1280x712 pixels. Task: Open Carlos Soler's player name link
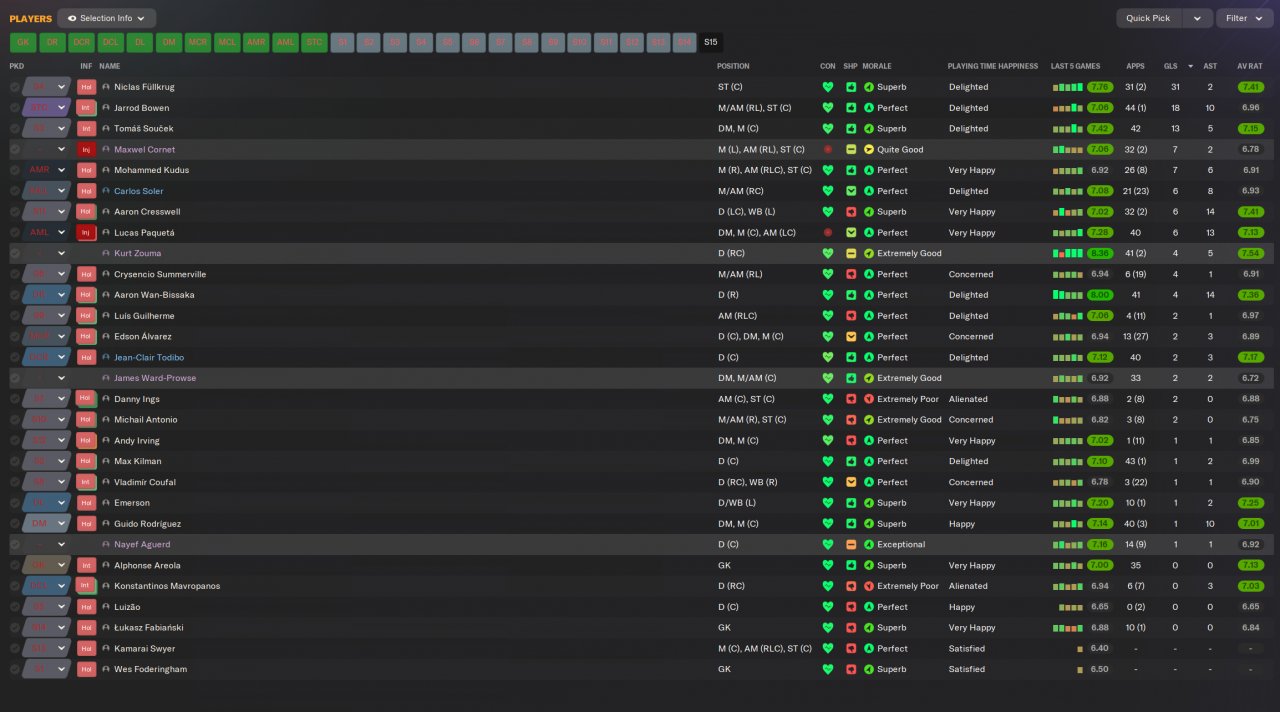tap(138, 191)
